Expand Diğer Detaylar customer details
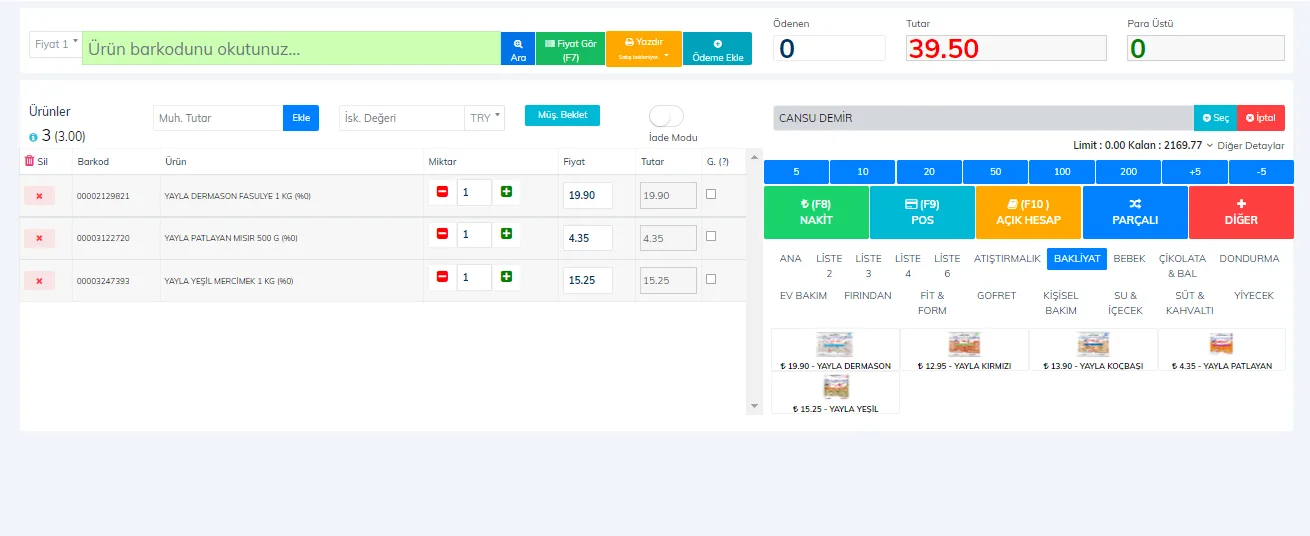The height and width of the screenshot is (536, 1310). click(1245, 145)
